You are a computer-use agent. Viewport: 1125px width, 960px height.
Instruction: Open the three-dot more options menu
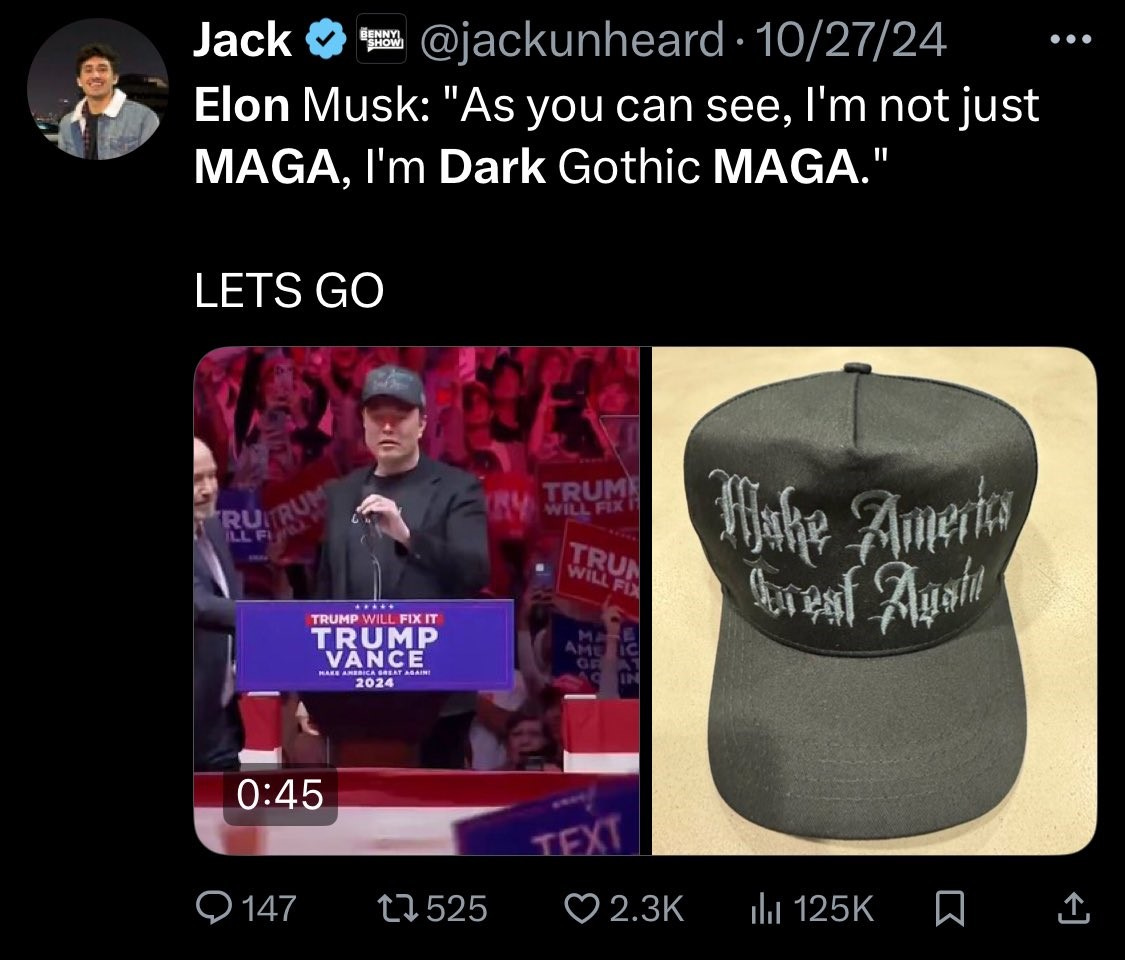point(1071,40)
